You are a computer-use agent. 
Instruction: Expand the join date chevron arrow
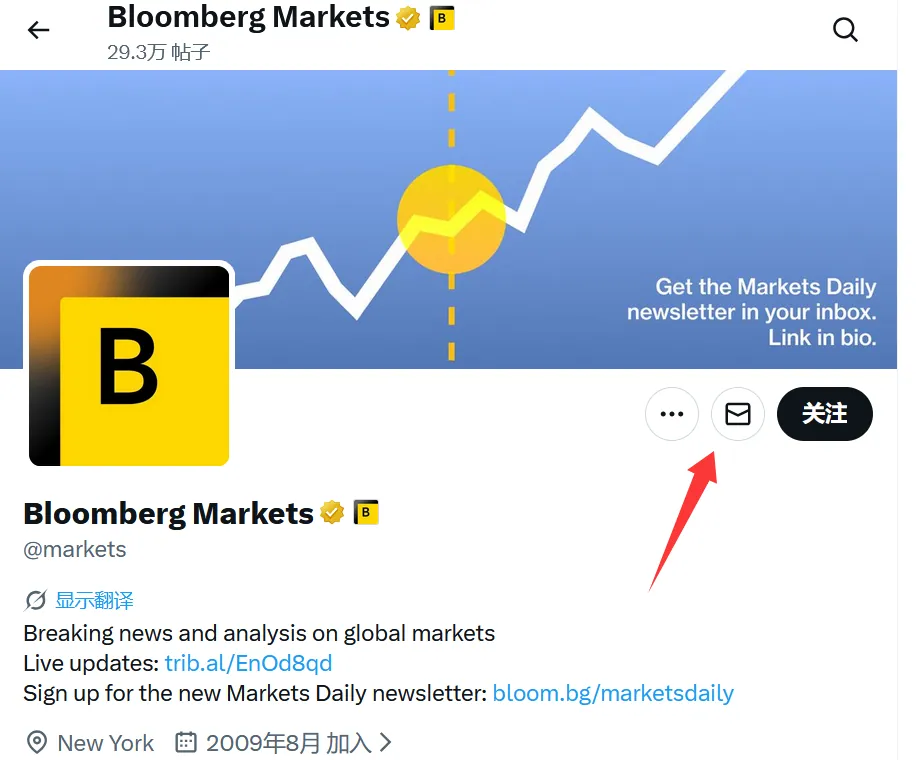coord(386,743)
